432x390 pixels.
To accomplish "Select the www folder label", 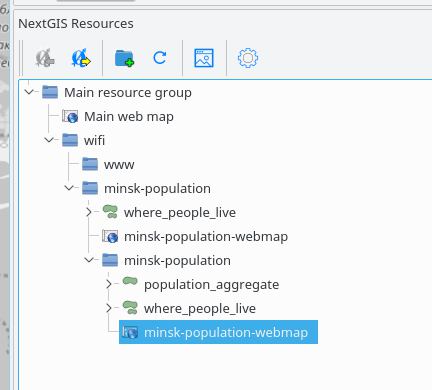I will (119, 165).
